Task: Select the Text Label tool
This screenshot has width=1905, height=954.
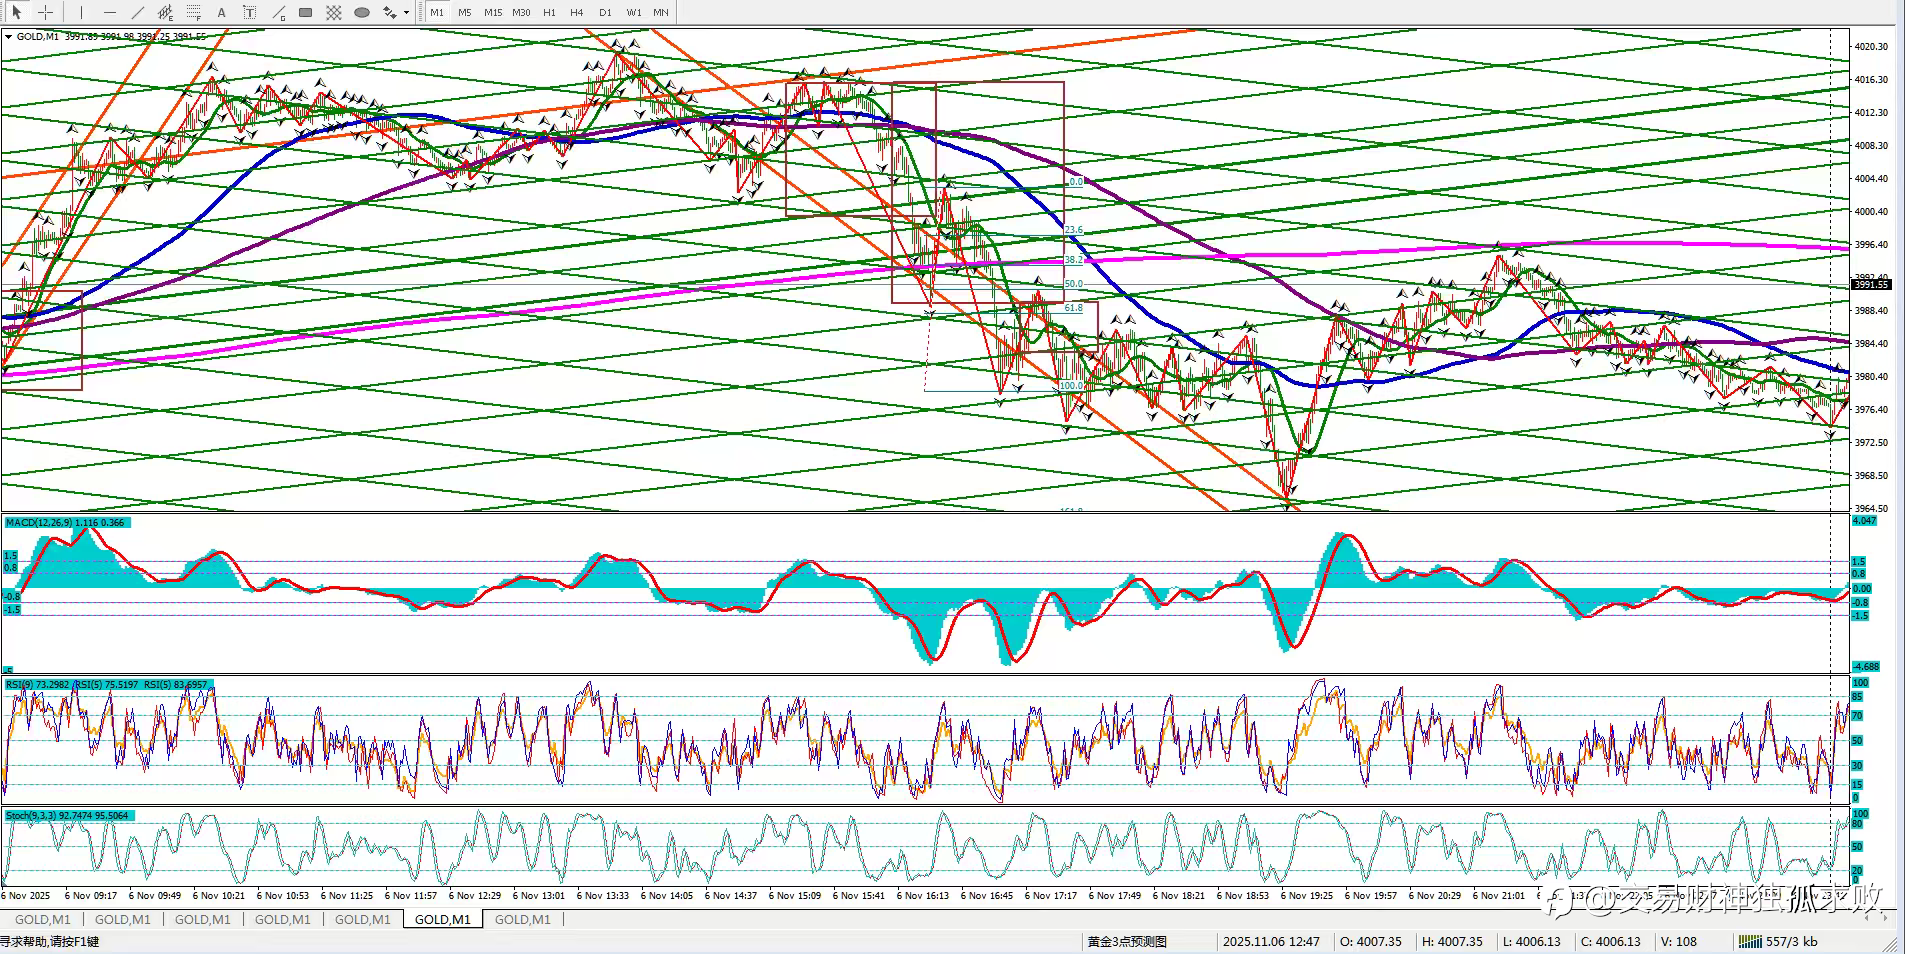Action: (250, 13)
